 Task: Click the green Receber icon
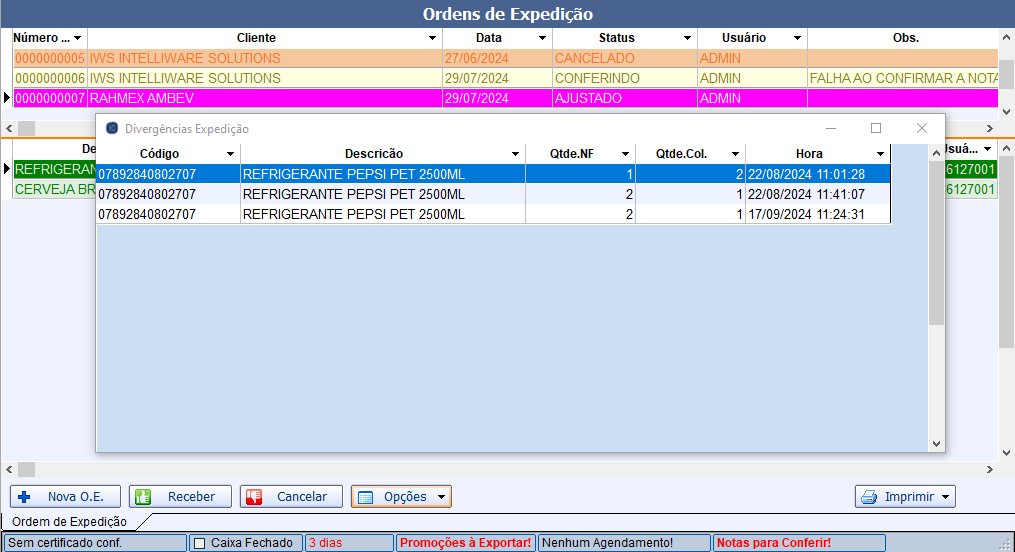[x=142, y=497]
